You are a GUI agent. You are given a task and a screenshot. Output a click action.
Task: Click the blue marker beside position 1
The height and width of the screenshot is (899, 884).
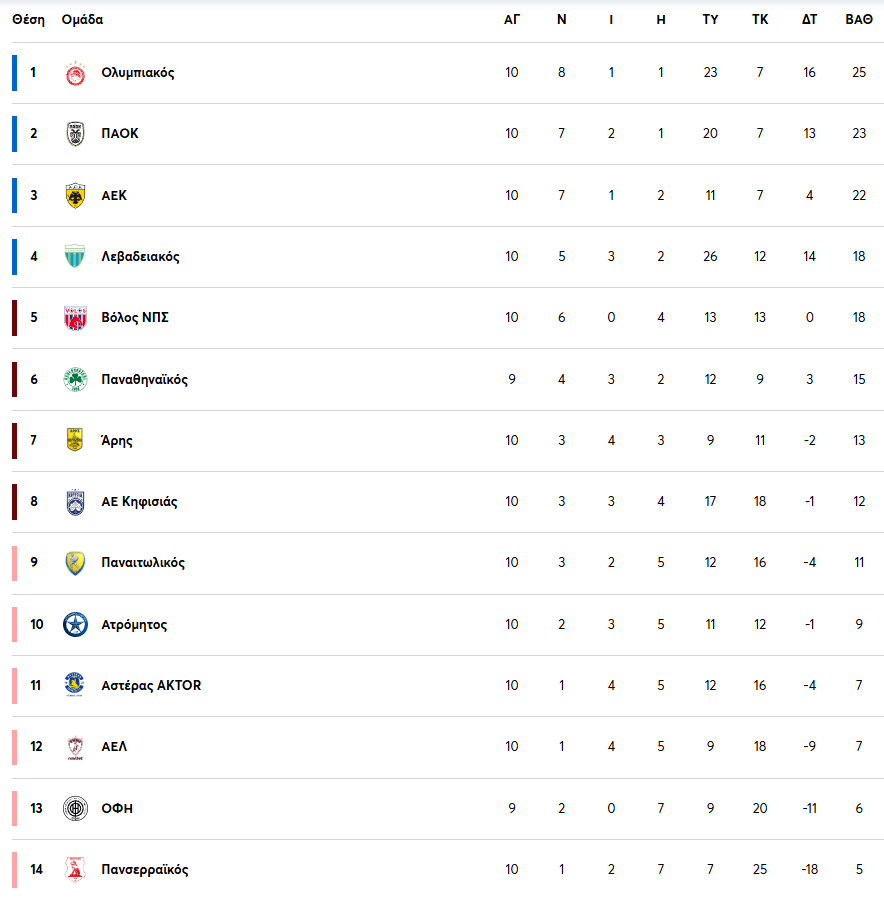pyautogui.click(x=15, y=73)
